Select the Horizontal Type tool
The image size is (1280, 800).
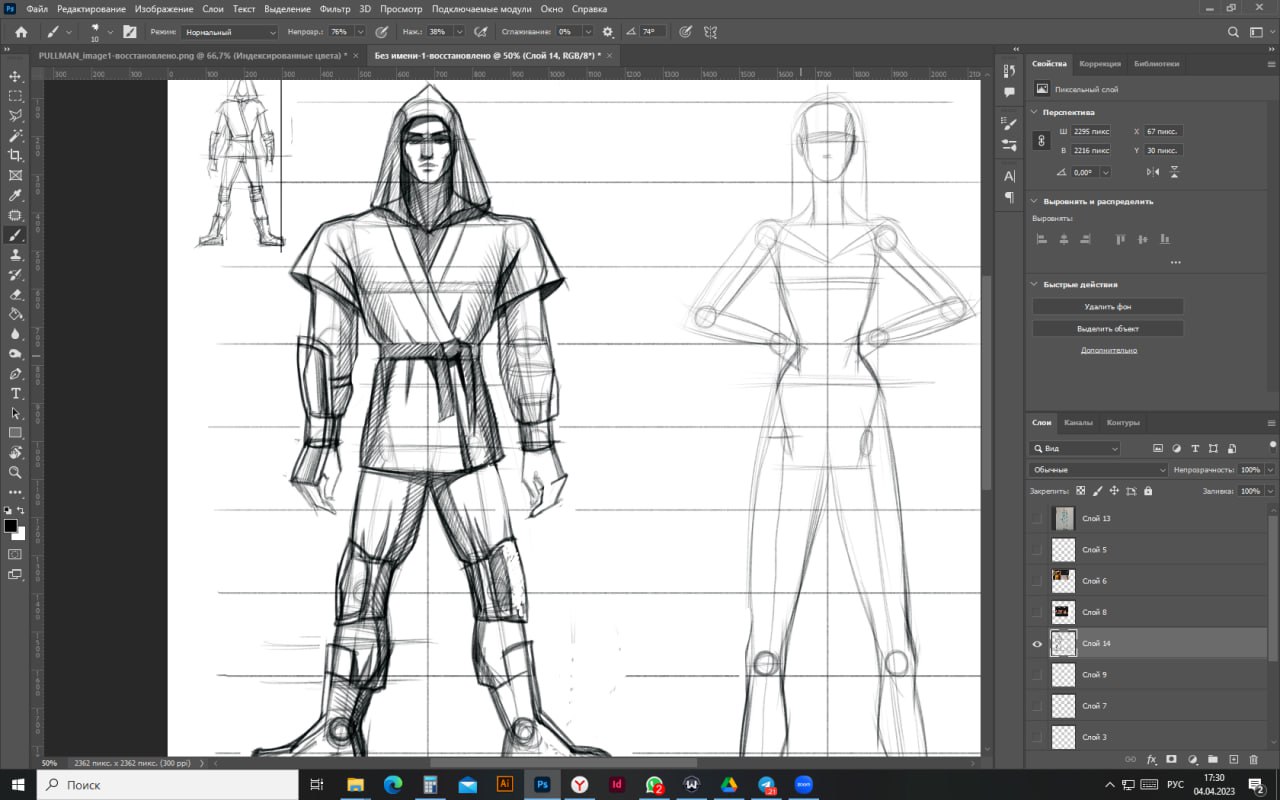pyautogui.click(x=15, y=394)
